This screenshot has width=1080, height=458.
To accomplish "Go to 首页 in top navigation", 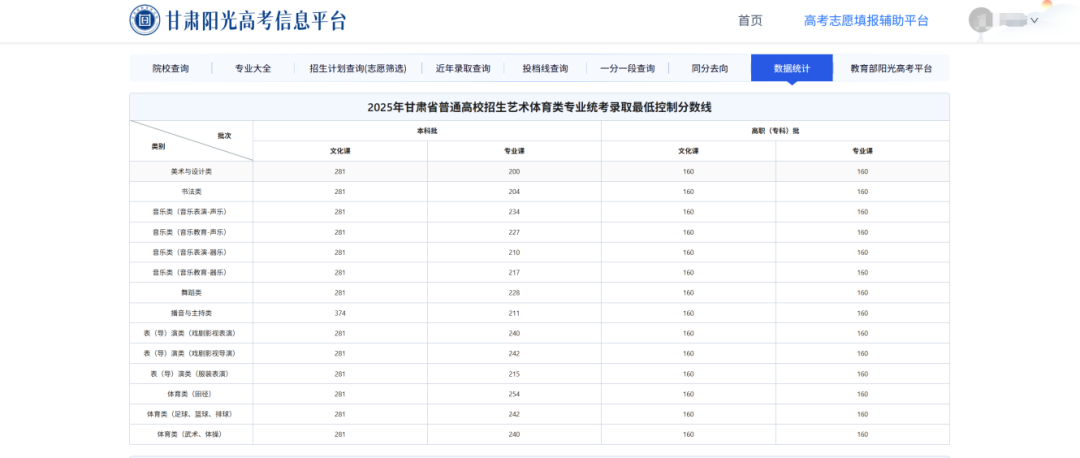I will [x=750, y=21].
